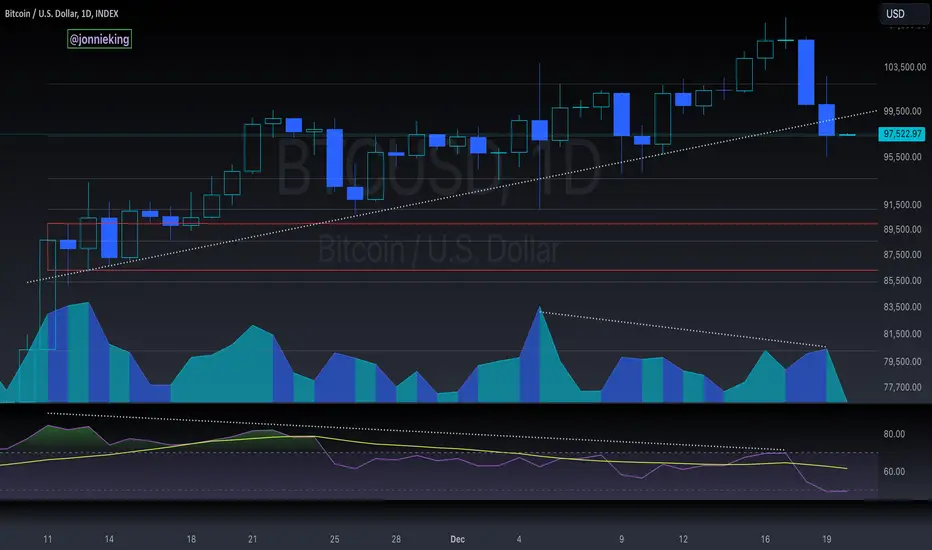932x550 pixels.
Task: Click the 85,500.00 price axis label
Action: (902, 281)
